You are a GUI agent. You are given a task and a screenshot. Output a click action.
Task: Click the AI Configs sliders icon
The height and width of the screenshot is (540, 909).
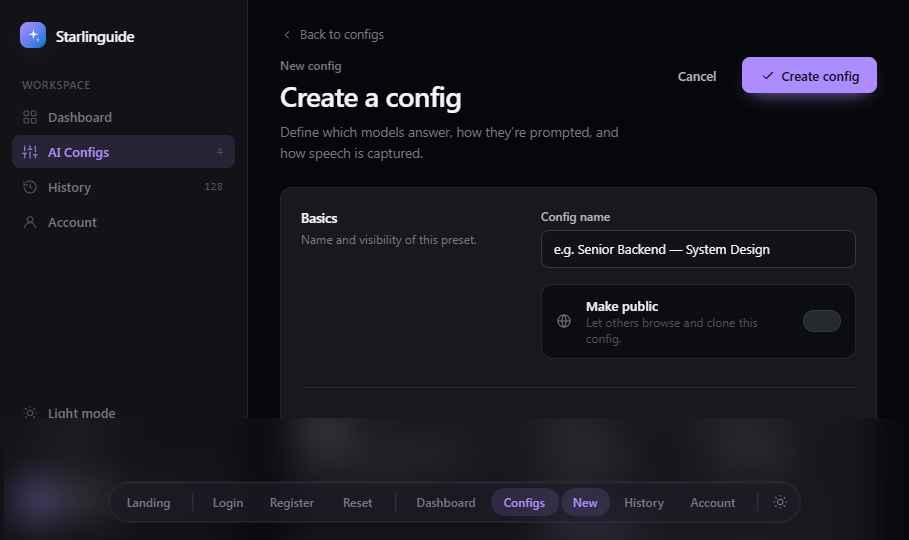tap(30, 152)
